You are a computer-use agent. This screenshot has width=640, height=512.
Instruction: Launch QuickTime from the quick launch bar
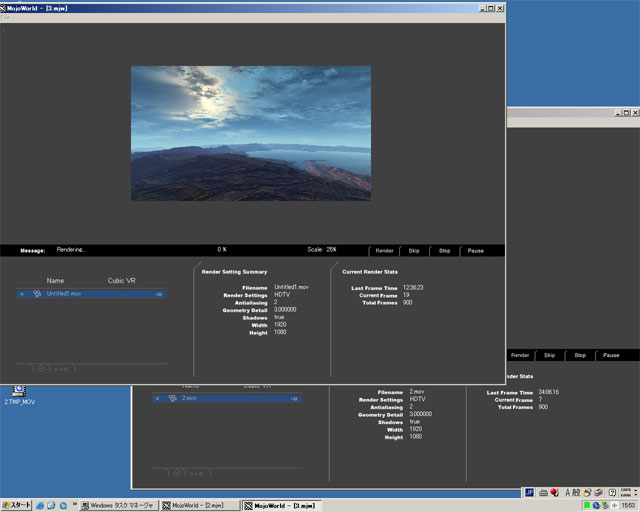63,505
